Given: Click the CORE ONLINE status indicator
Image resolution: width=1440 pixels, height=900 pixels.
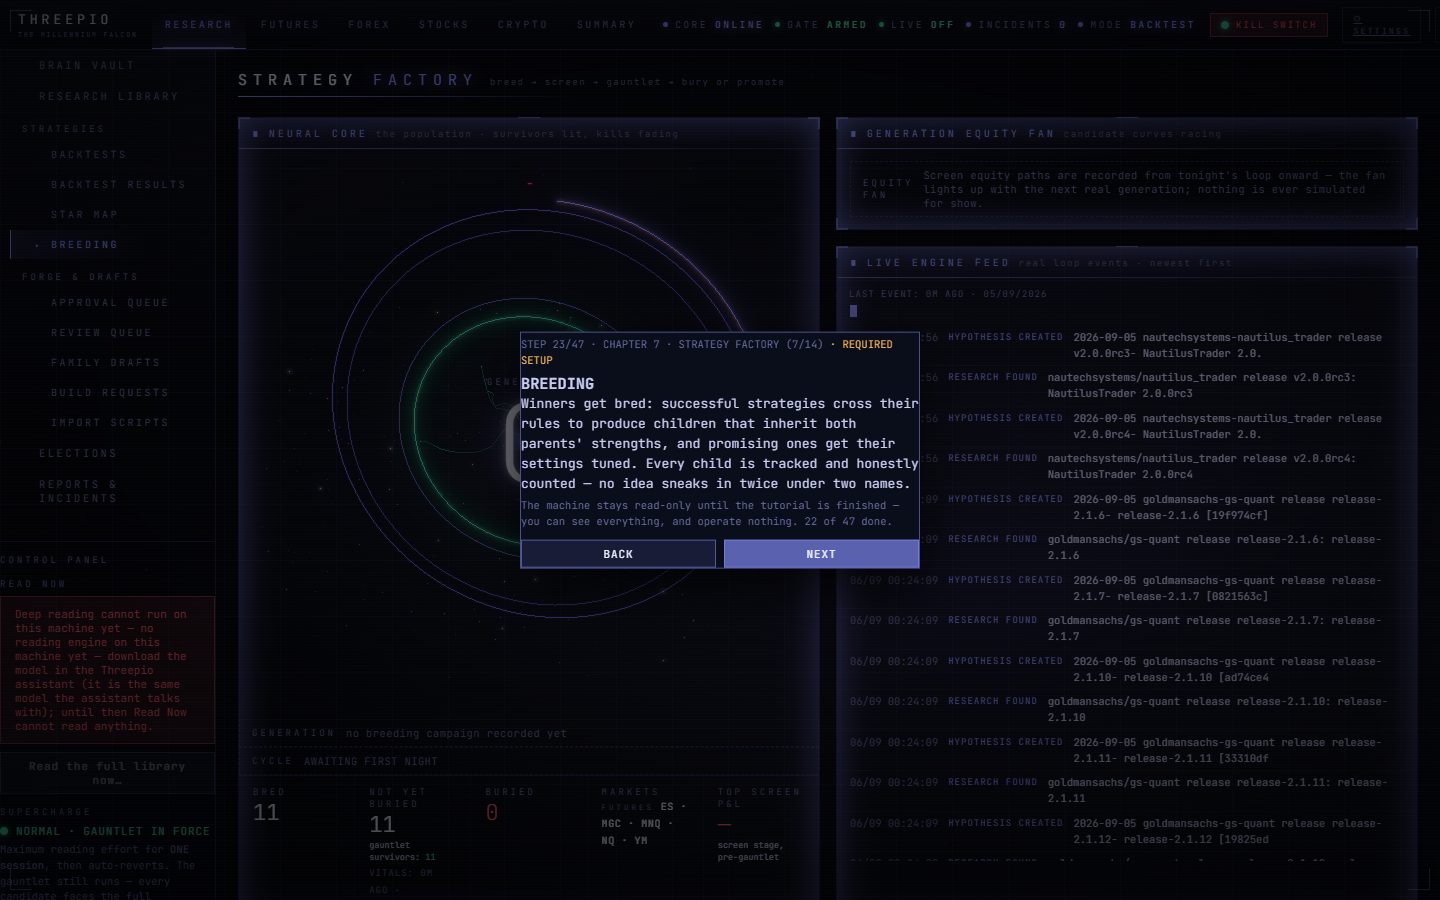Looking at the screenshot, I should (712, 25).
